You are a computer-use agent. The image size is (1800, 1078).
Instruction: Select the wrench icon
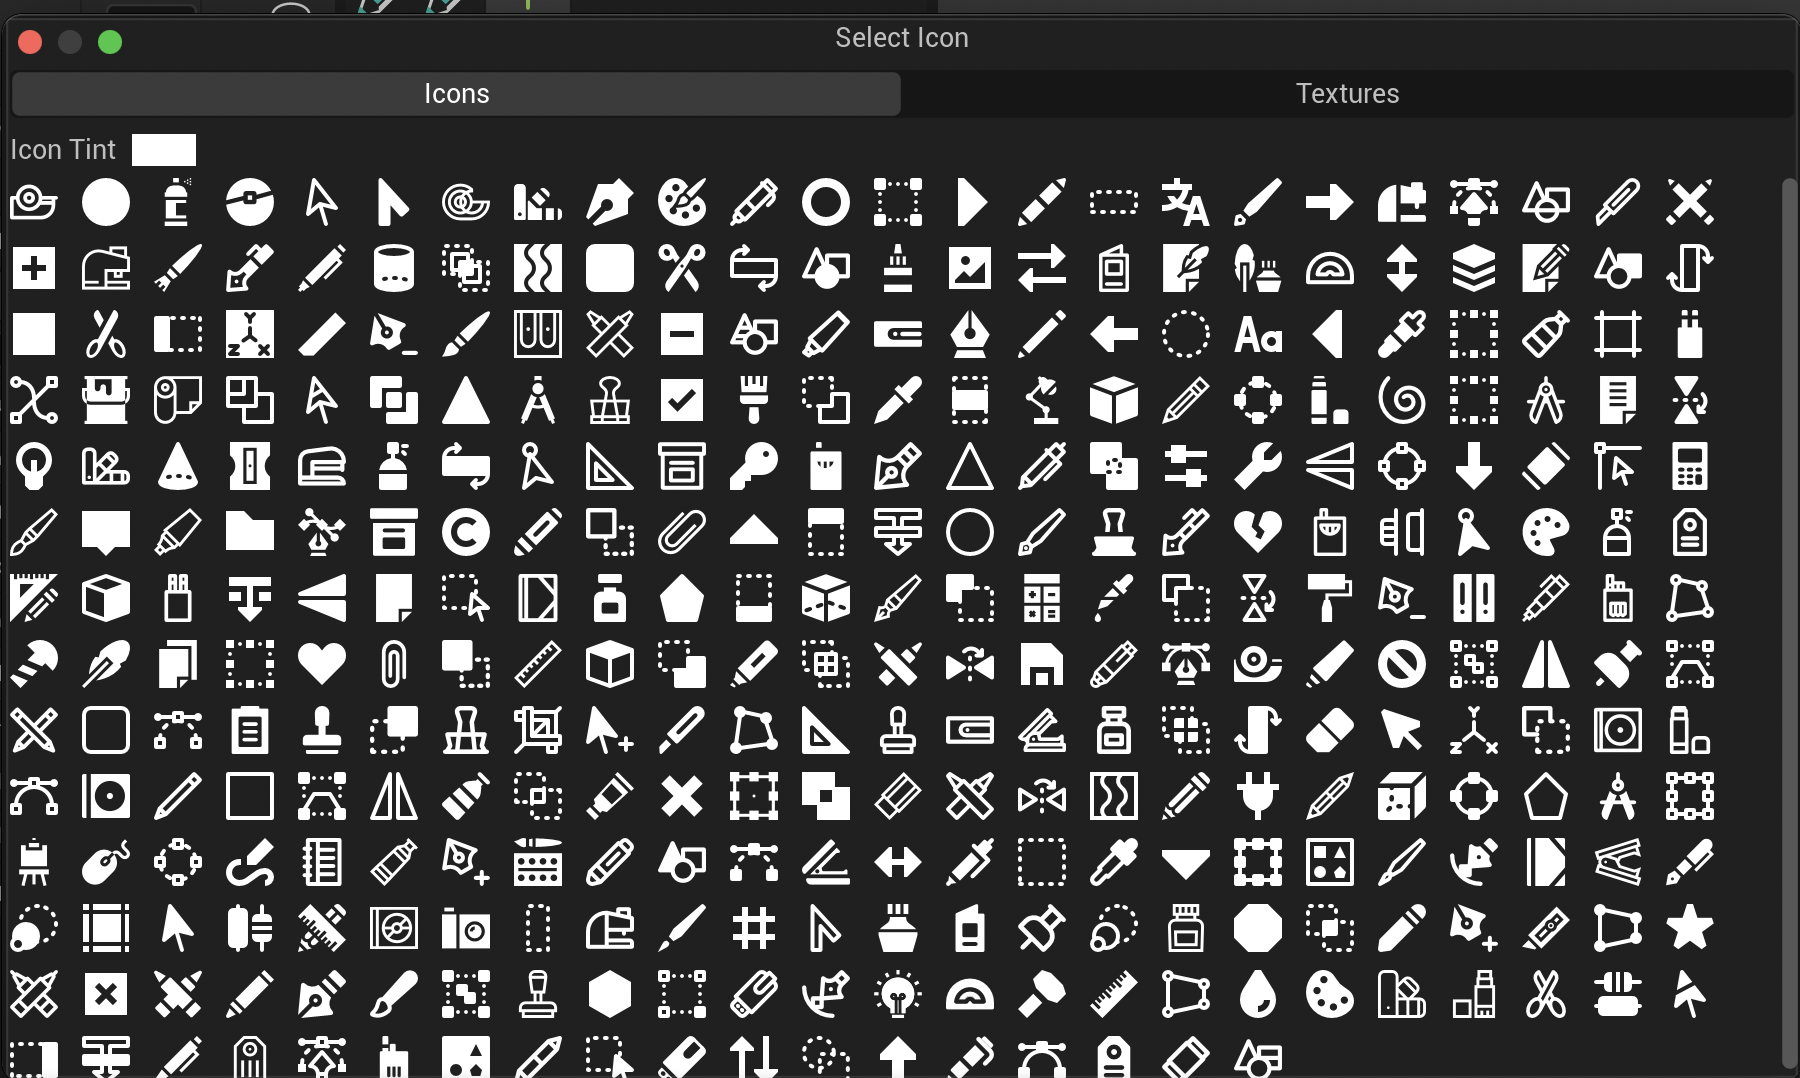pyautogui.click(x=1258, y=465)
